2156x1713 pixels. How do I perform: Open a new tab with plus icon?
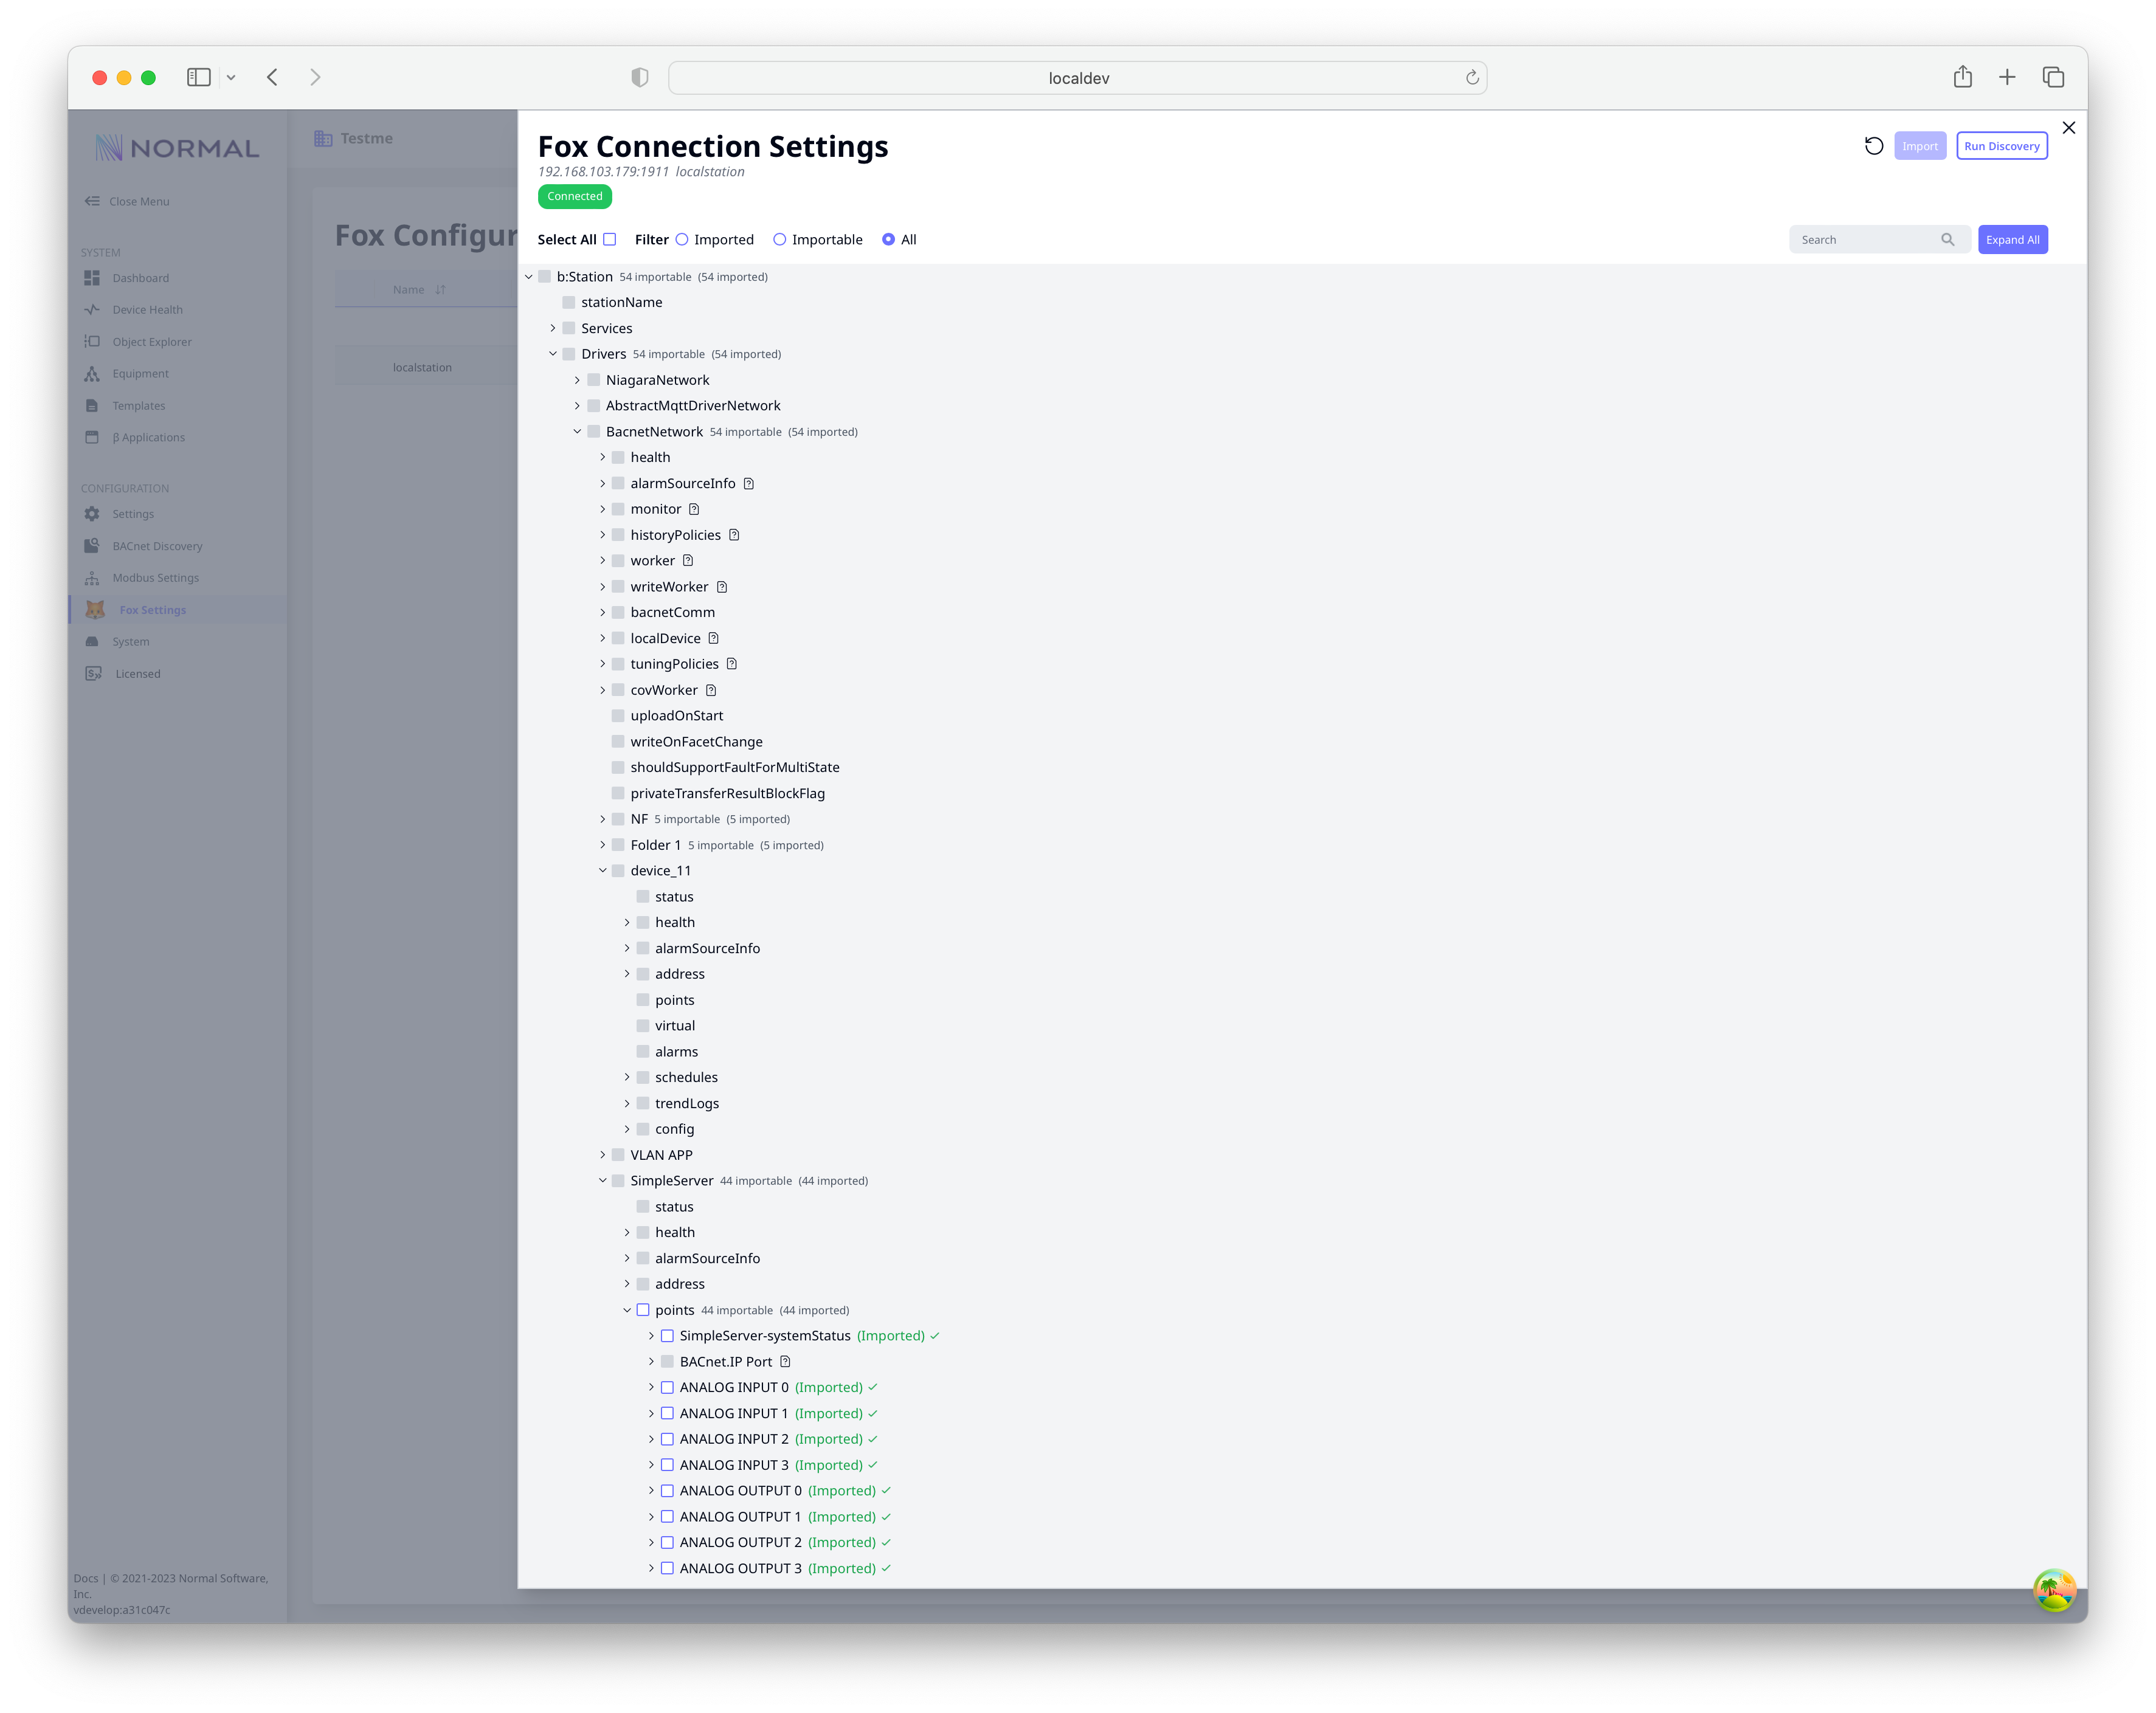tap(2007, 77)
